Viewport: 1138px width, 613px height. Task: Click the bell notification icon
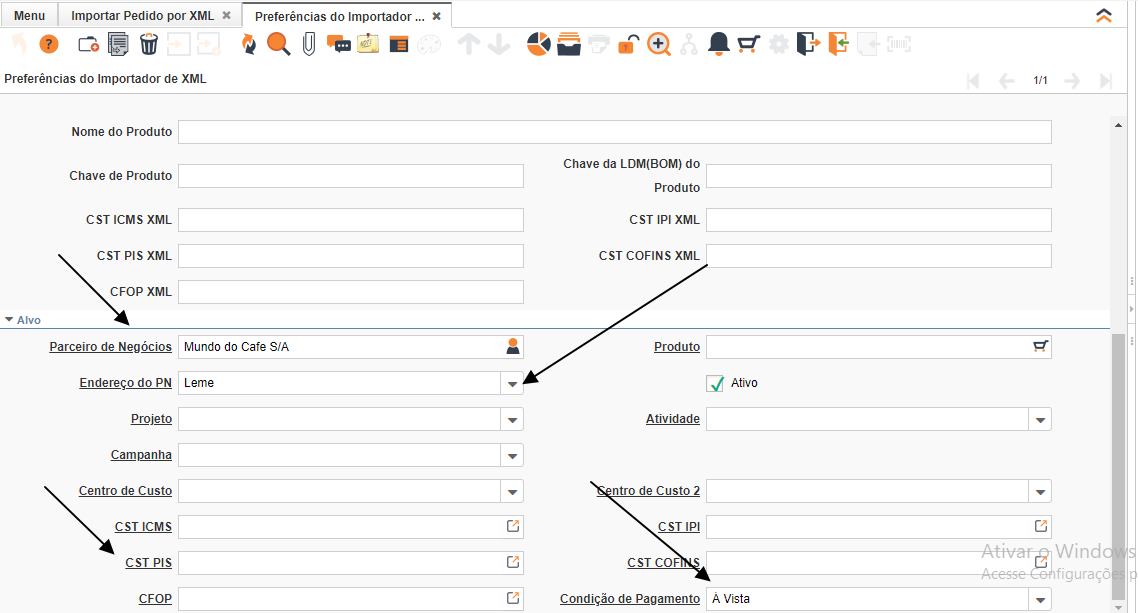[x=718, y=44]
